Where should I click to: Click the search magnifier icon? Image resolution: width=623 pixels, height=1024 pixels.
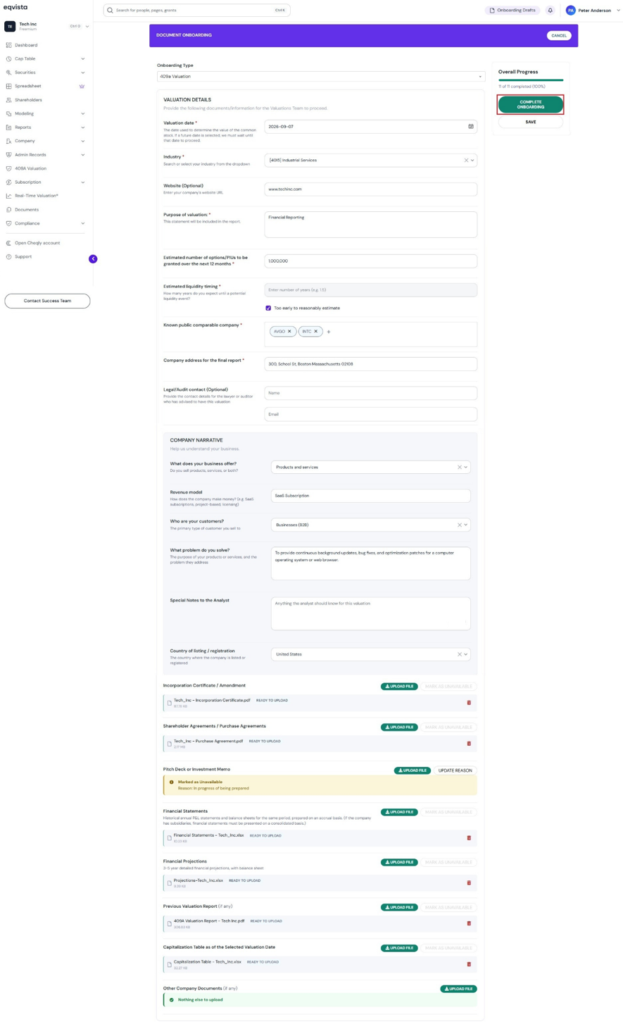[110, 10]
